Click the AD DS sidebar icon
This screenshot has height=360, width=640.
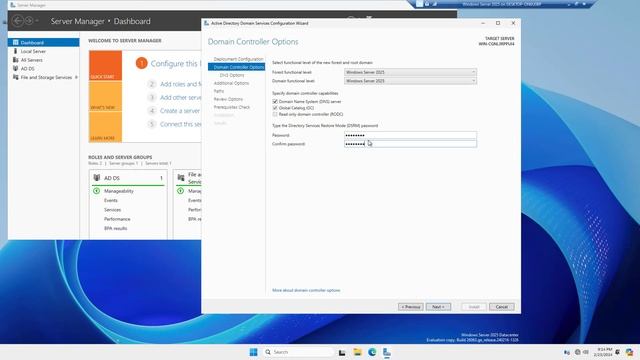[x=16, y=68]
